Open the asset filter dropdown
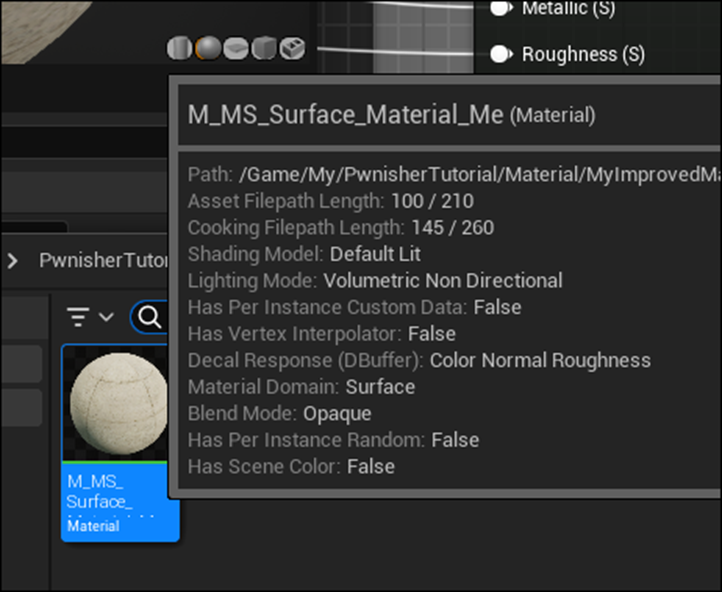This screenshot has height=592, width=722. click(x=89, y=317)
